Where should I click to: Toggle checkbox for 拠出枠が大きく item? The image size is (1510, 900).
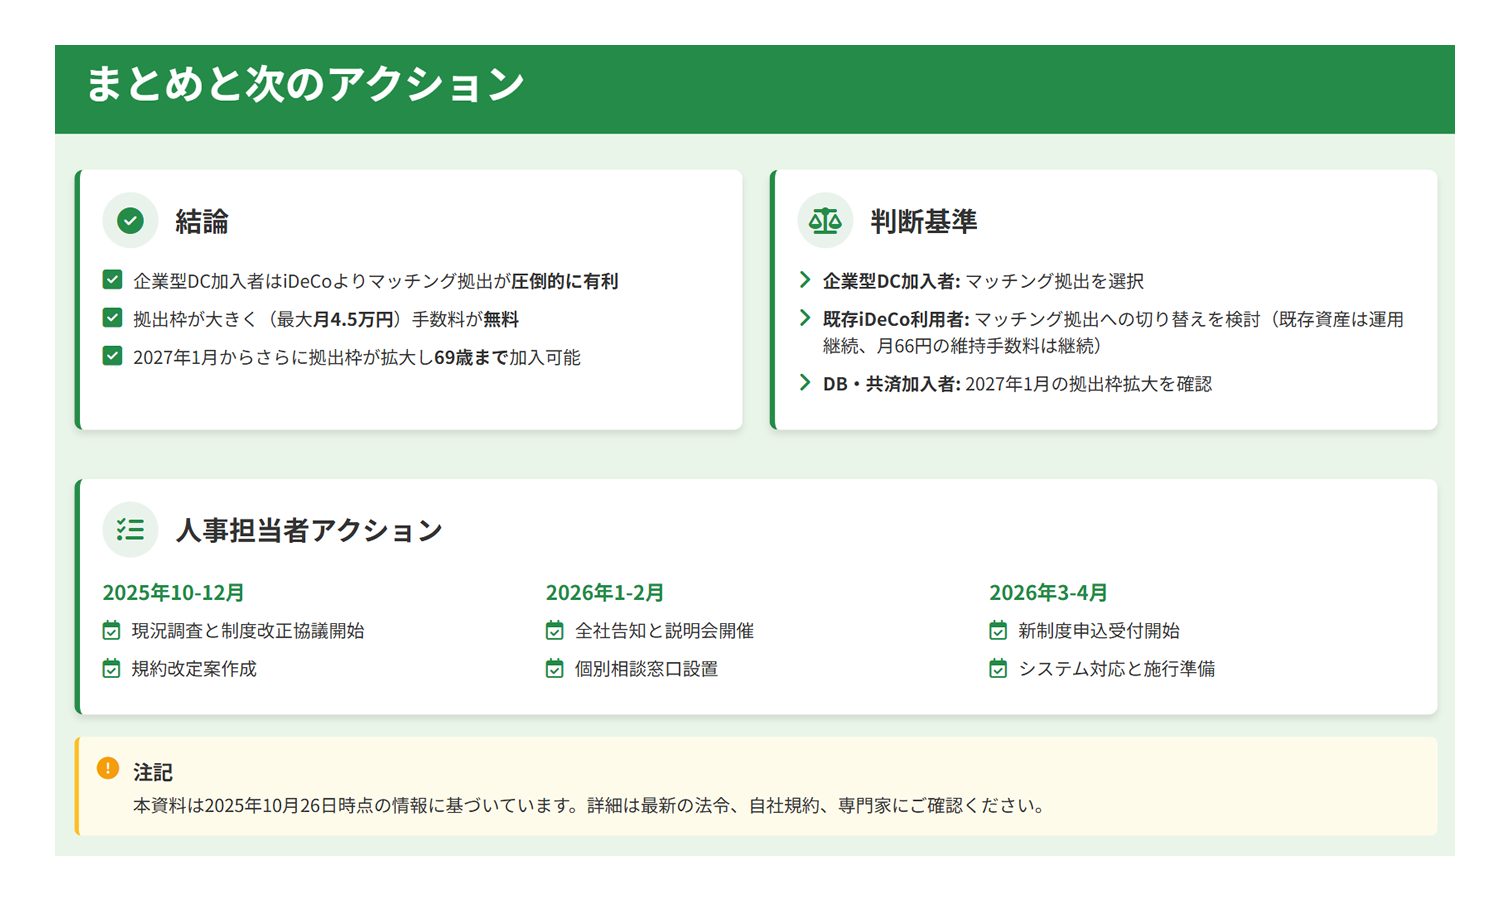pos(113,318)
